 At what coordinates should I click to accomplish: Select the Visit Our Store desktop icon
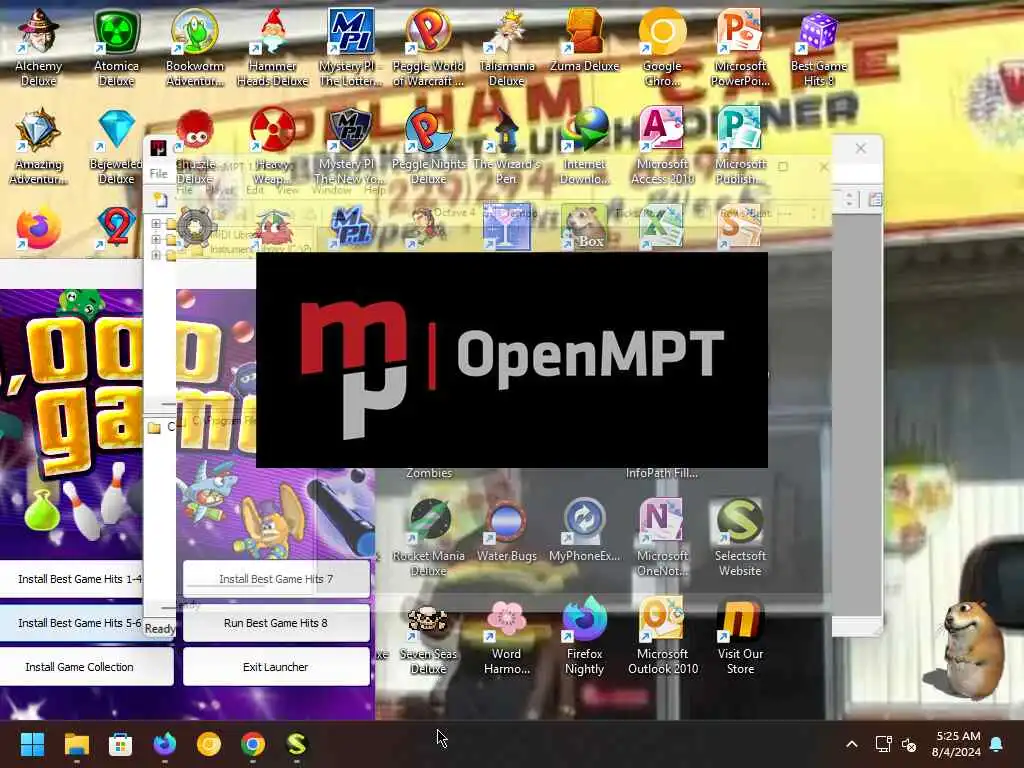pos(740,635)
